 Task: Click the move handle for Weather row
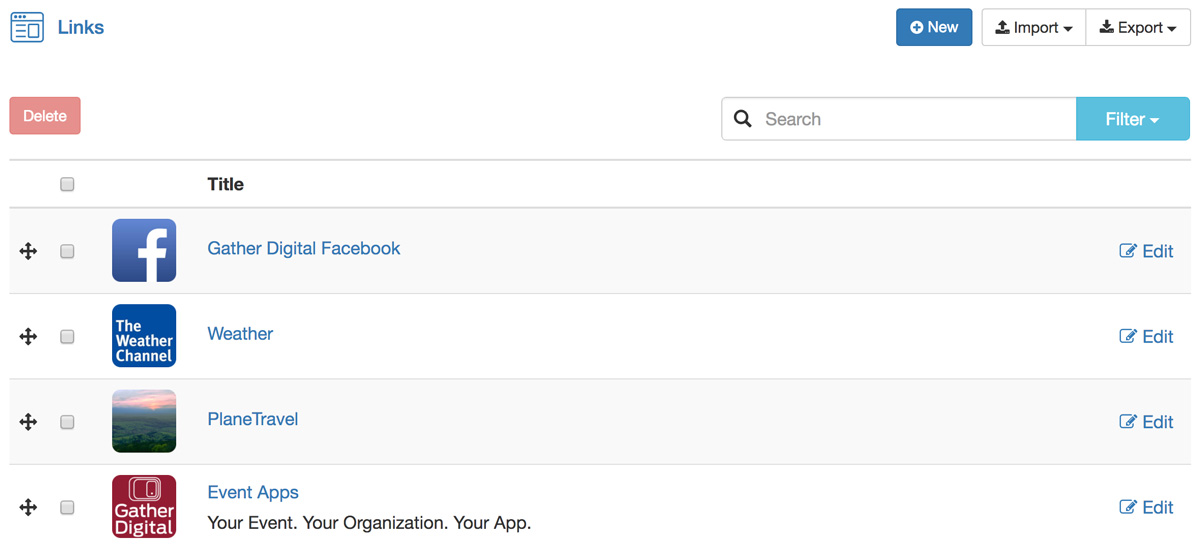(28, 337)
